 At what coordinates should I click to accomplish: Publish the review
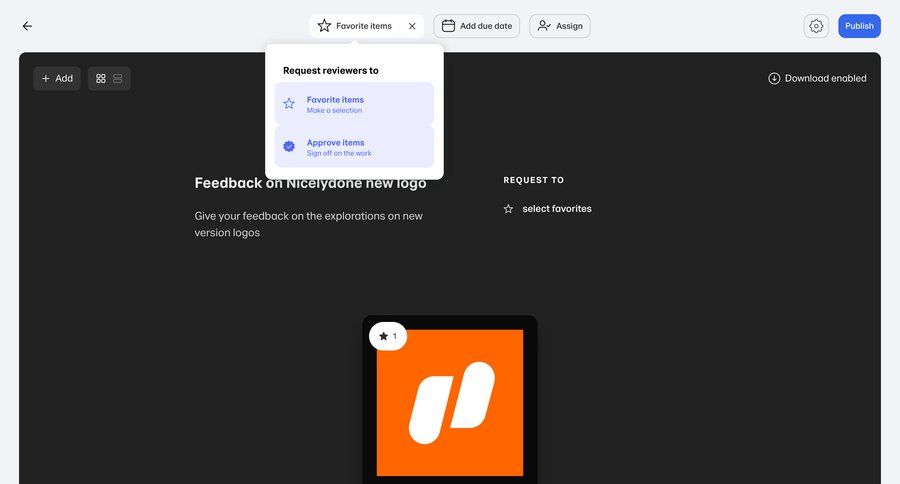[859, 26]
